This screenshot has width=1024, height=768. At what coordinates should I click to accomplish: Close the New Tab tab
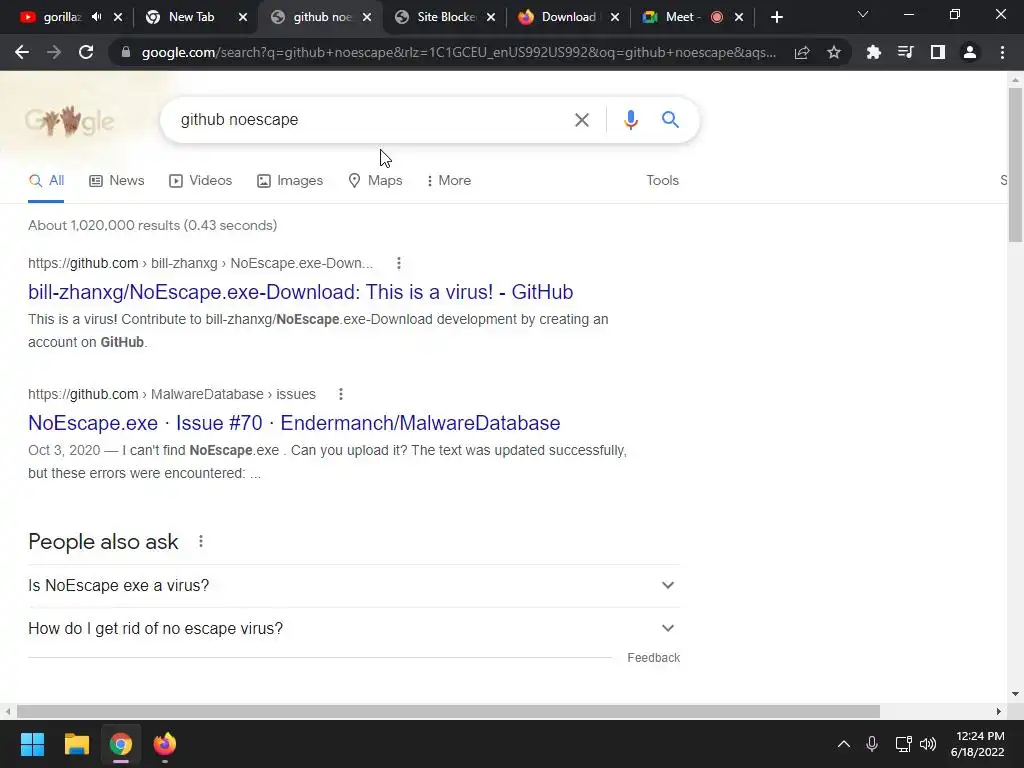(x=243, y=17)
